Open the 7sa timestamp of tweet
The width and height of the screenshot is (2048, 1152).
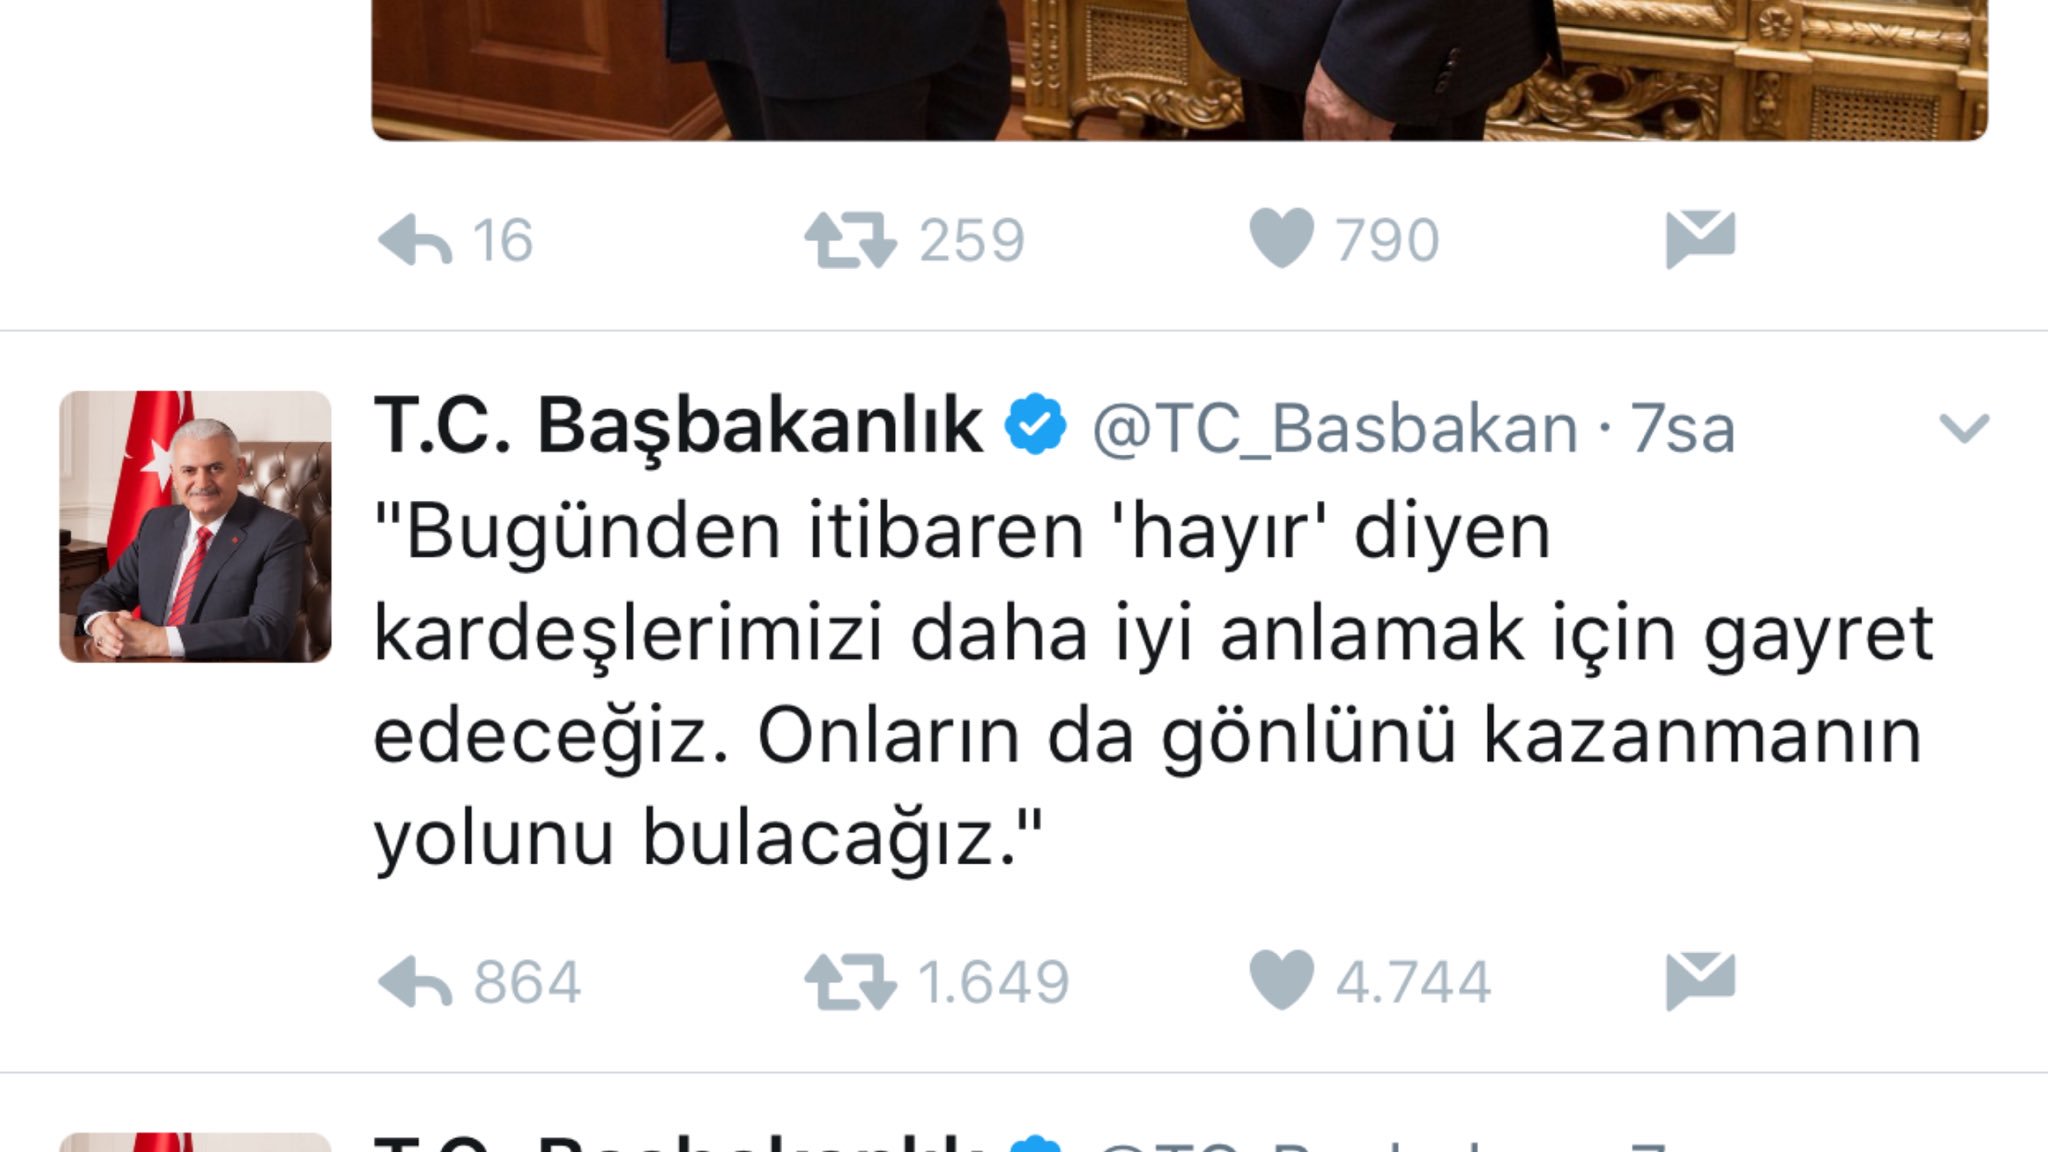click(1683, 429)
